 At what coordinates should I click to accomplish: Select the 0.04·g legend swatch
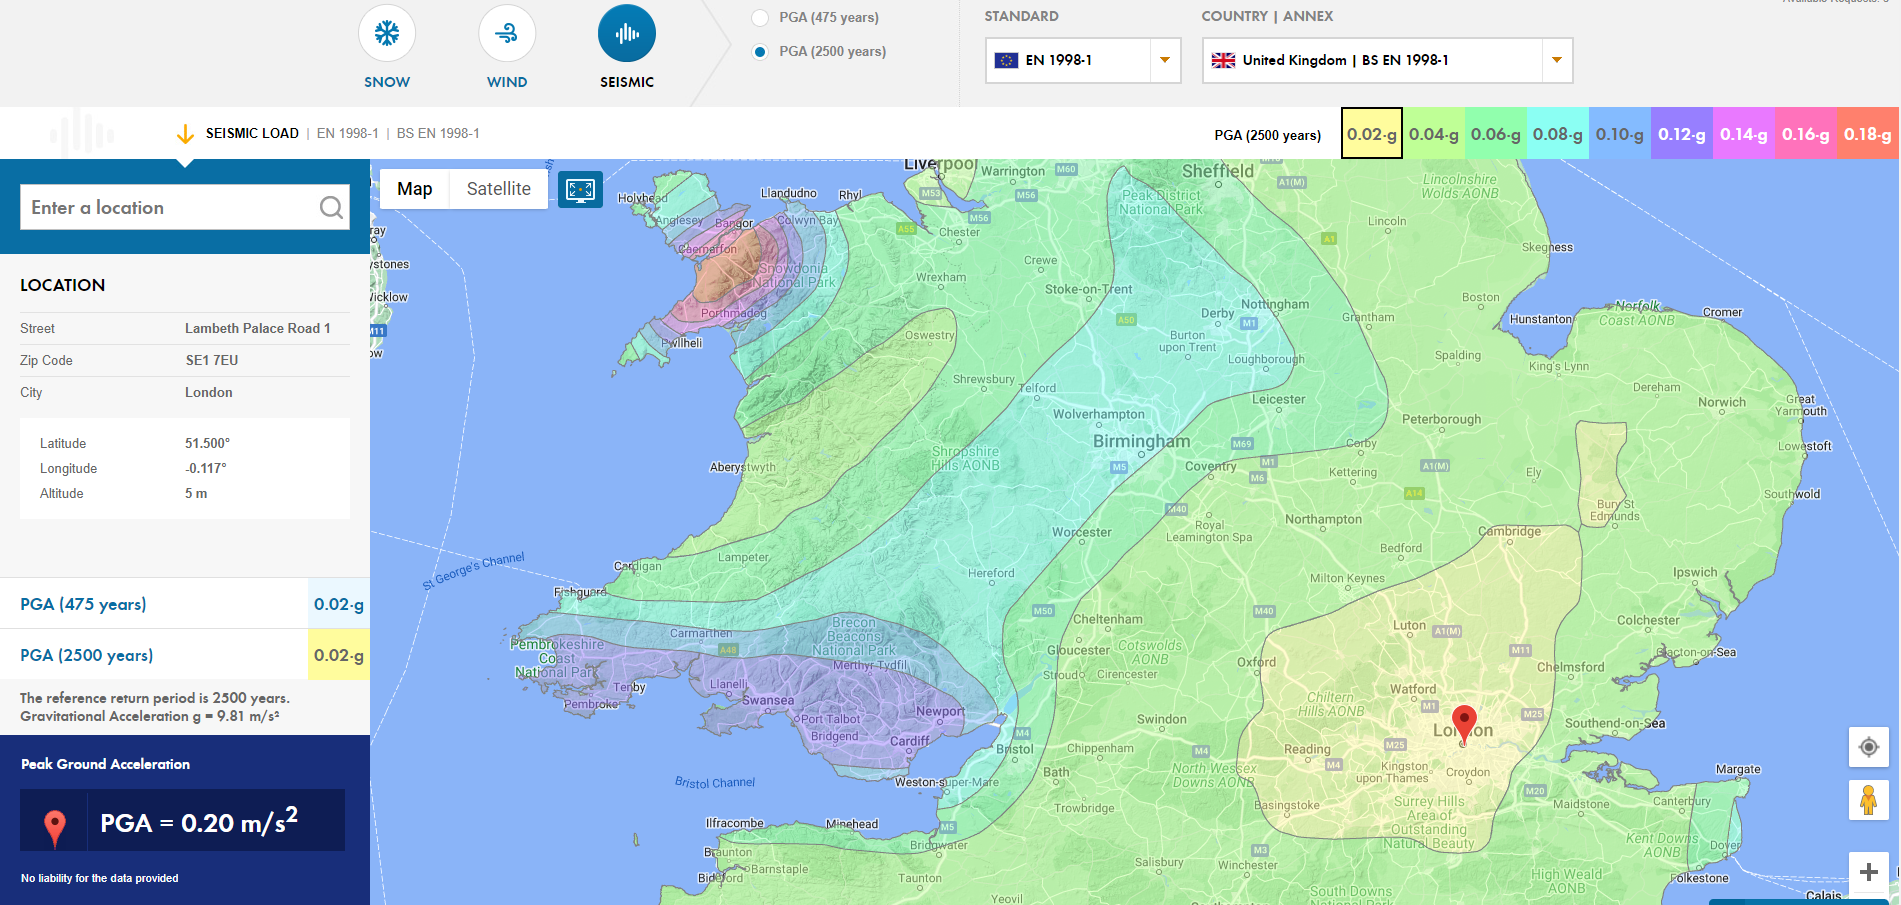(1434, 134)
